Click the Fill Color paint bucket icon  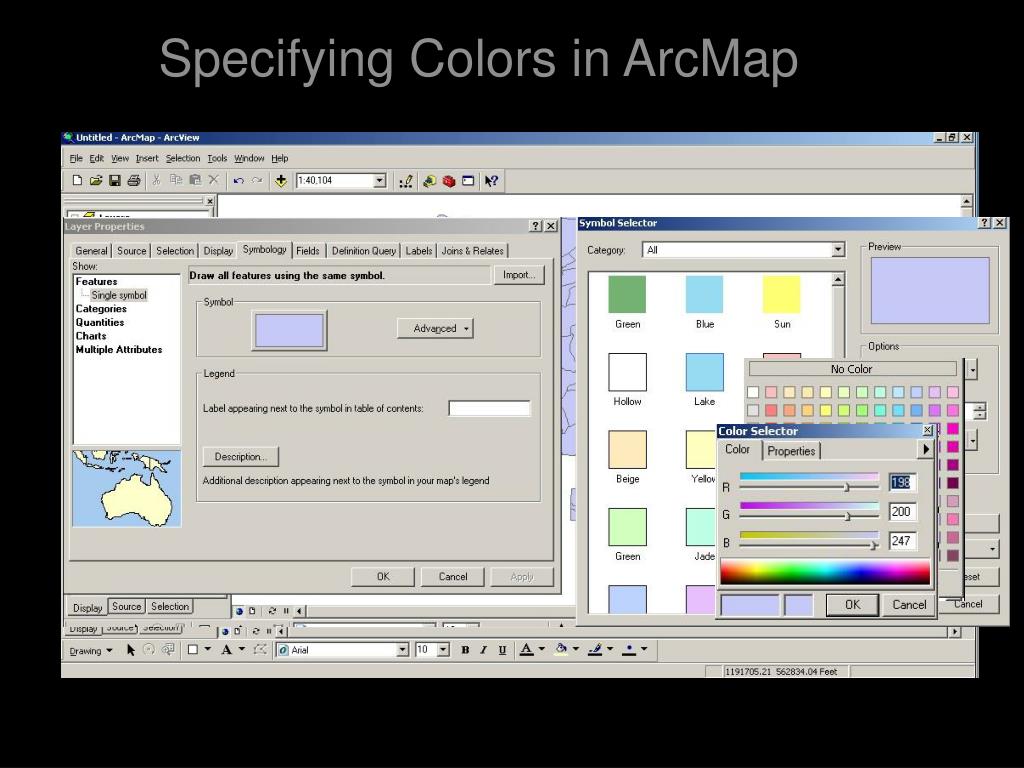(560, 650)
